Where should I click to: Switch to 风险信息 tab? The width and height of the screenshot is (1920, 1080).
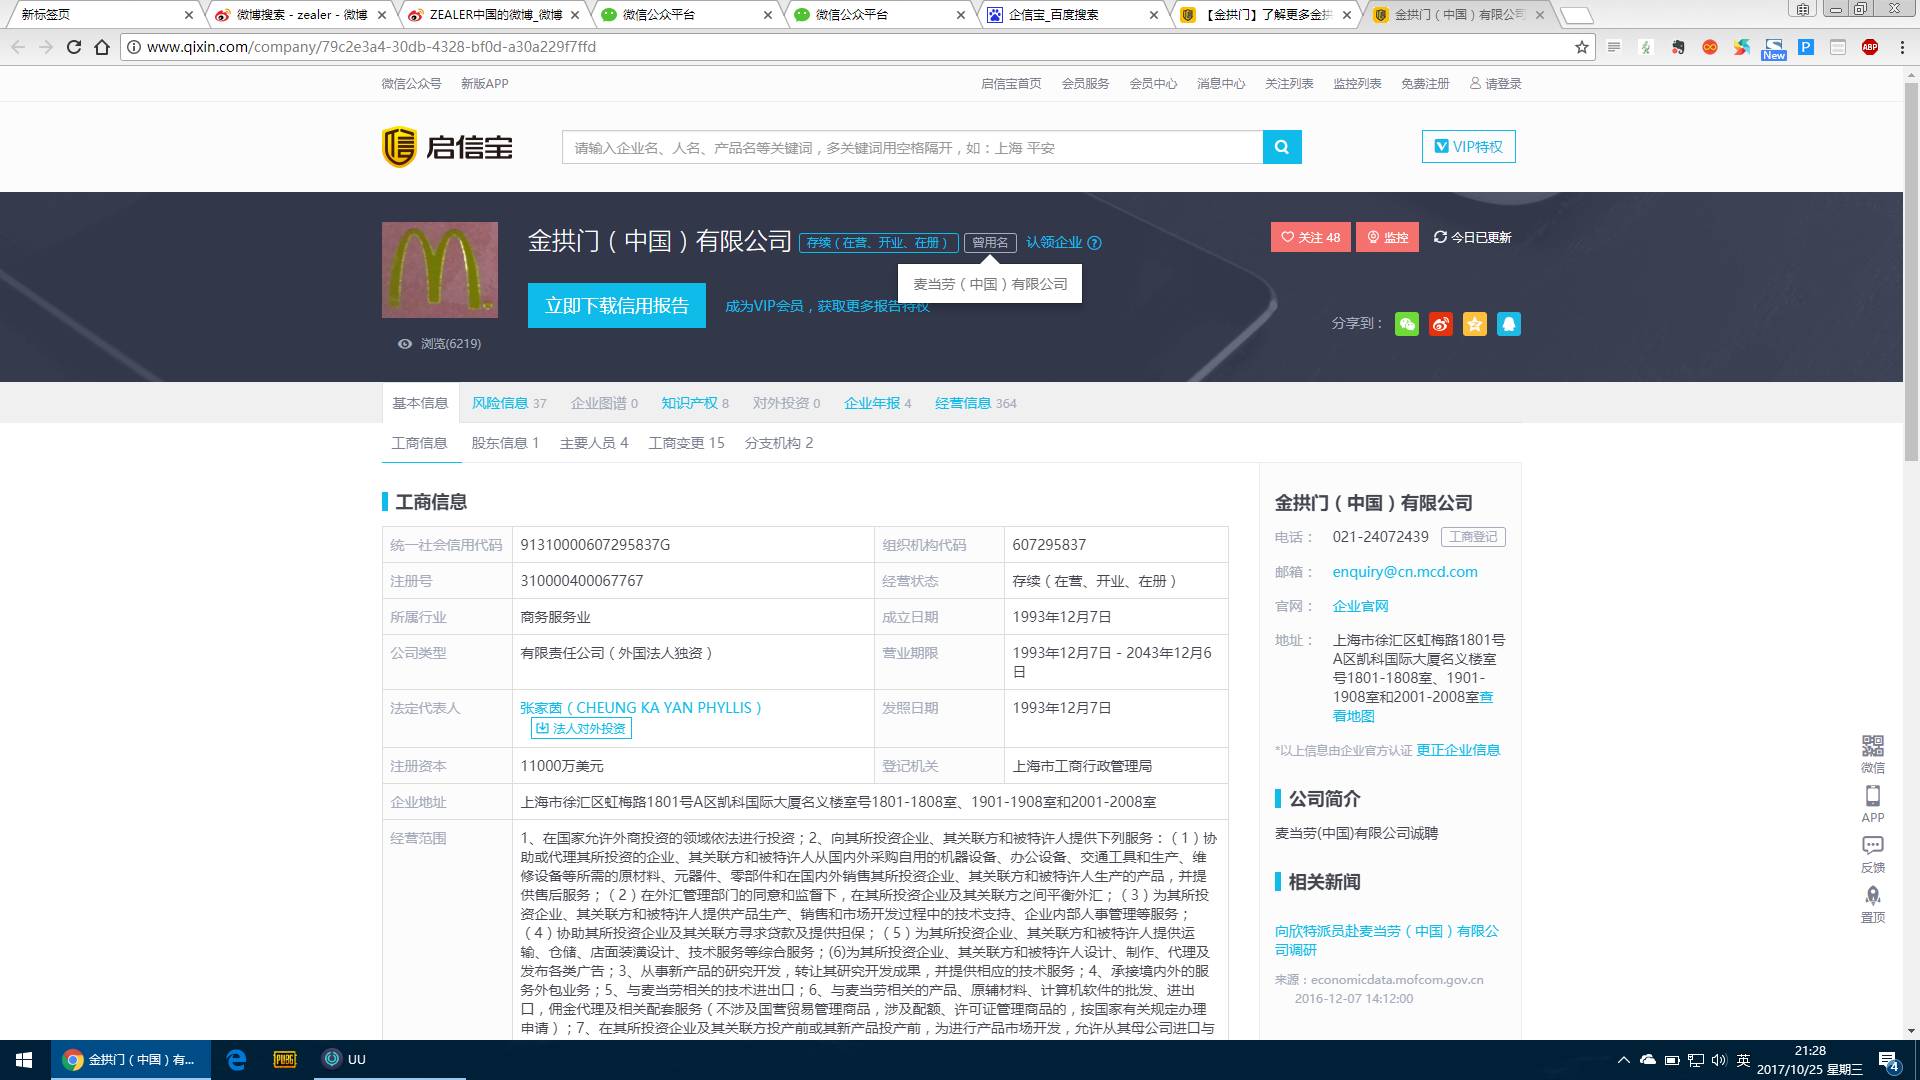(x=500, y=403)
